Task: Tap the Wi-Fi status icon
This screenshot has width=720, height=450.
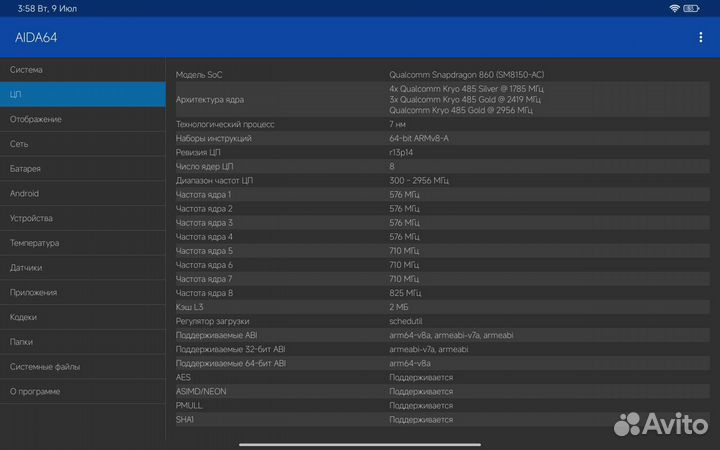Action: click(x=675, y=8)
